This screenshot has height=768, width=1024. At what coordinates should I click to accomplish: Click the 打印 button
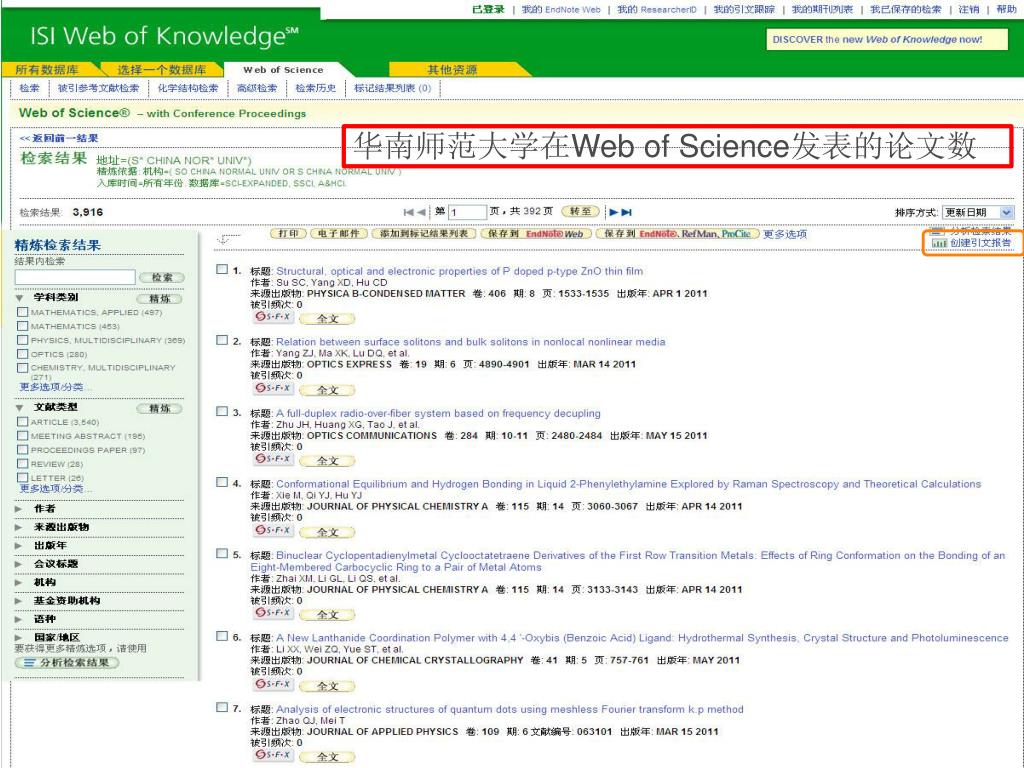coord(288,234)
